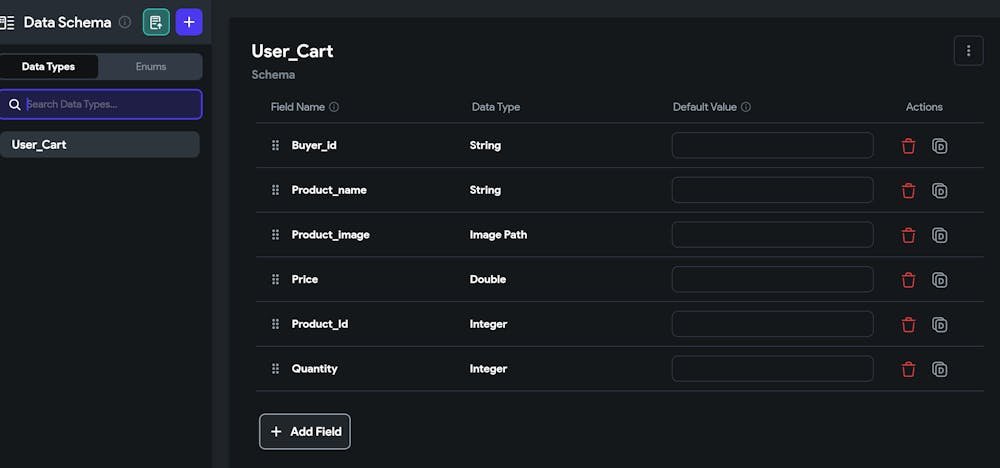Delete the Product_image field

[908, 235]
